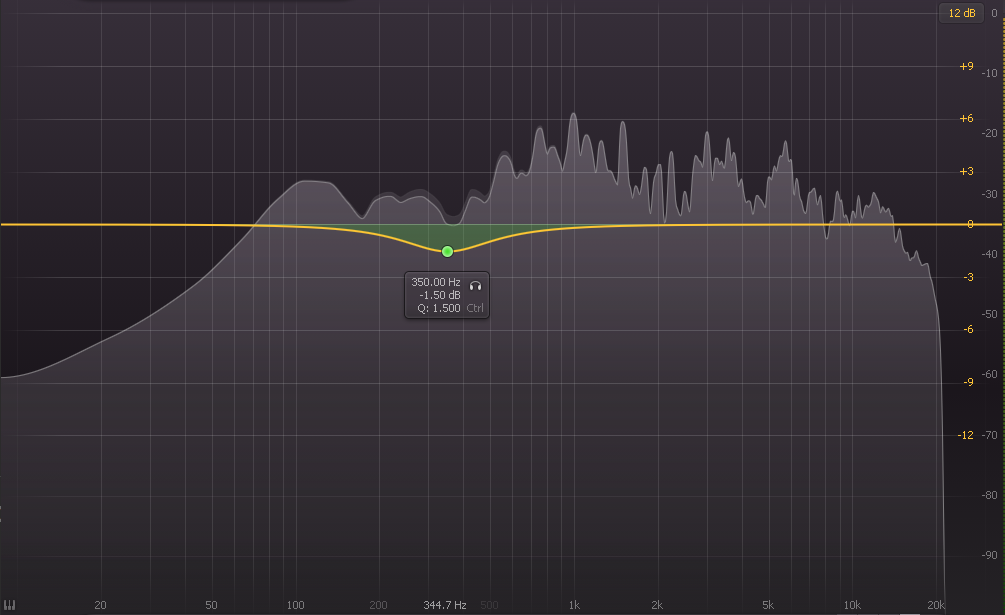Open the 12 dB display range menu

[x=962, y=13]
